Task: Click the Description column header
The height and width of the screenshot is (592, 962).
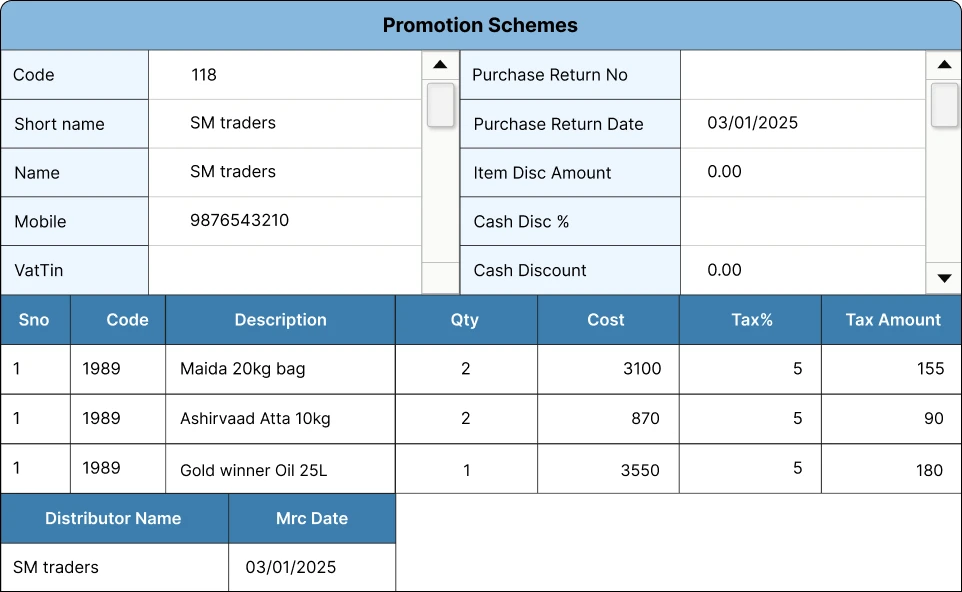Action: point(280,319)
